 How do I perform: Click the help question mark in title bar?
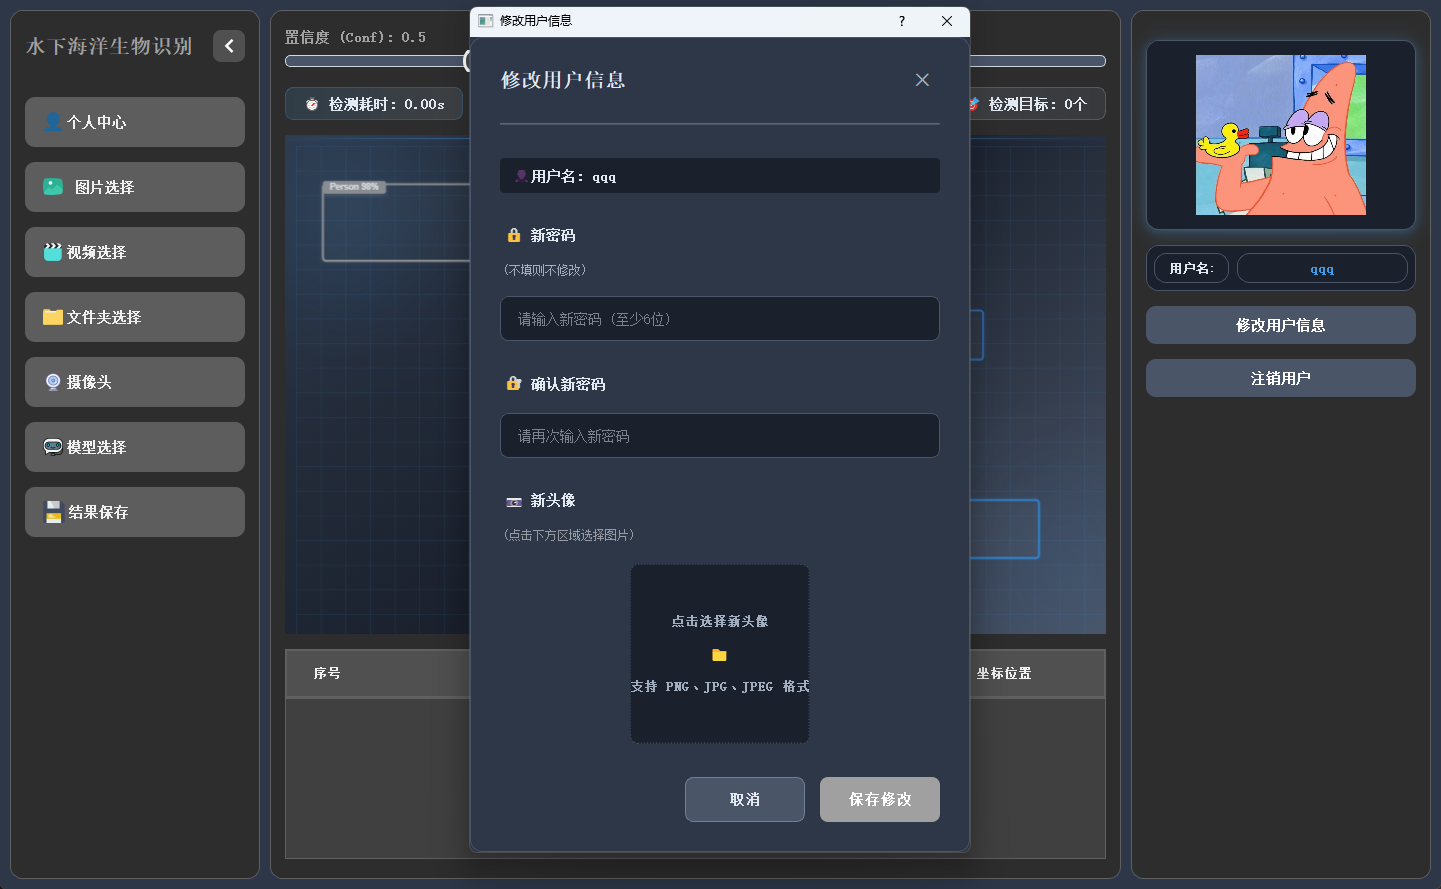tap(901, 21)
